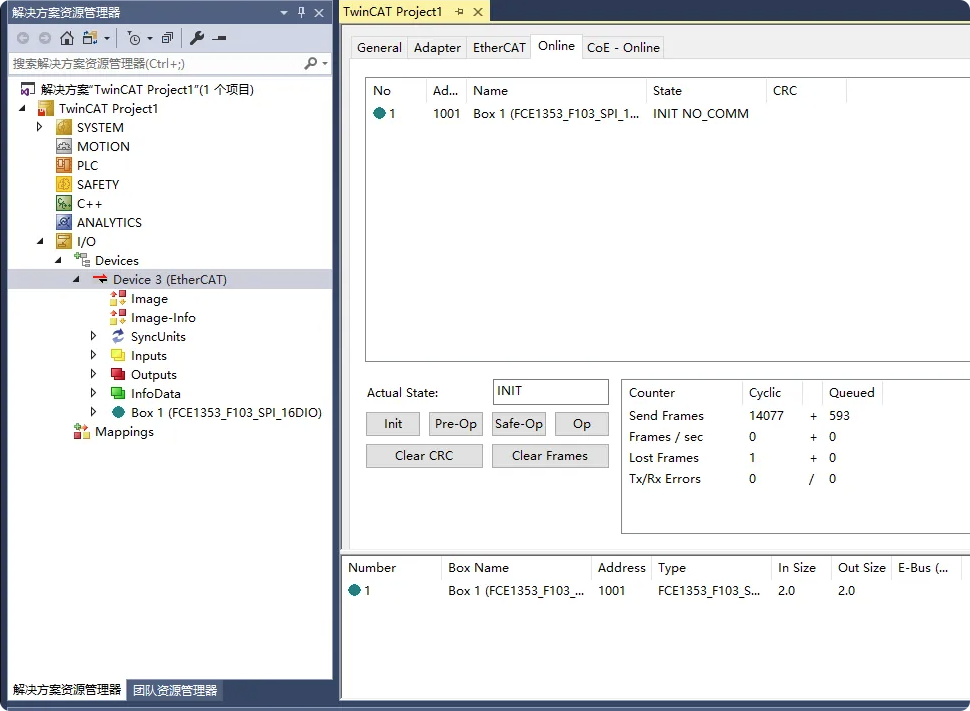The image size is (970, 711).
Task: Click the Forward navigation arrow in Solution Explorer
Action: [x=45, y=38]
